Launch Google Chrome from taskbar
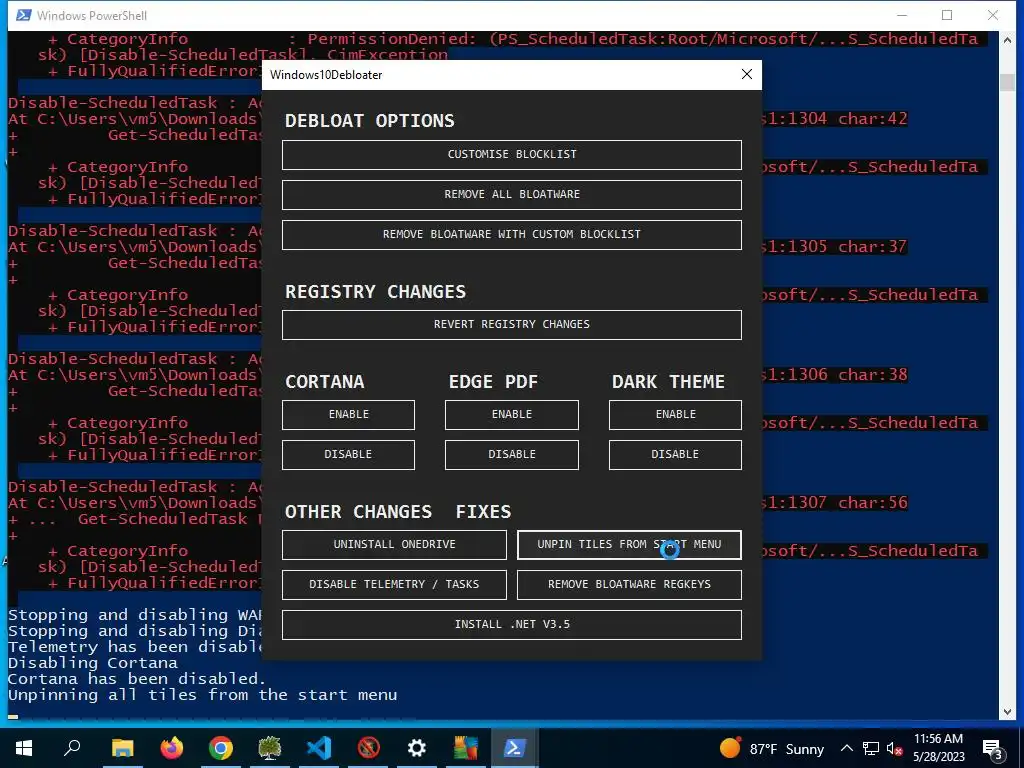Screen dimensions: 1024x768 click(x=221, y=748)
